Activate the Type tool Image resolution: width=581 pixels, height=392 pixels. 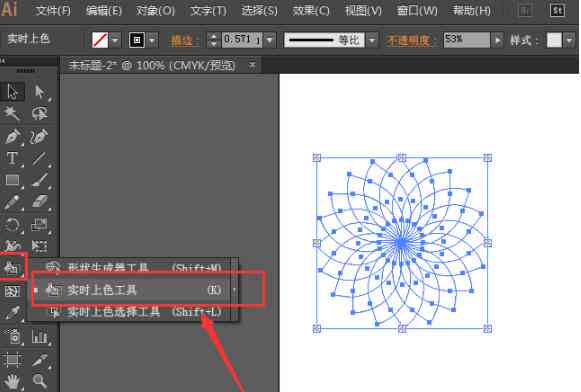click(x=12, y=159)
